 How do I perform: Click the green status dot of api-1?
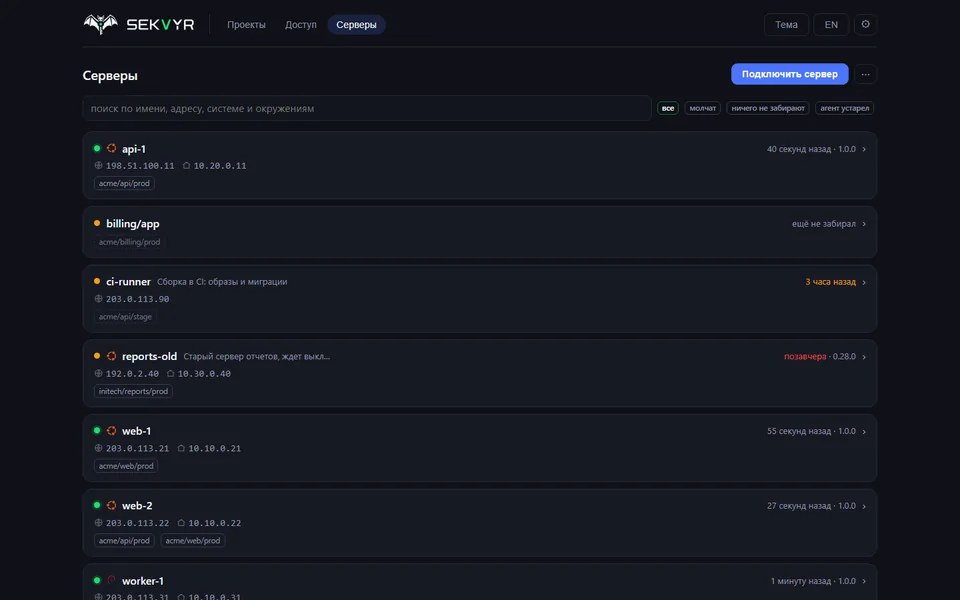(x=97, y=148)
